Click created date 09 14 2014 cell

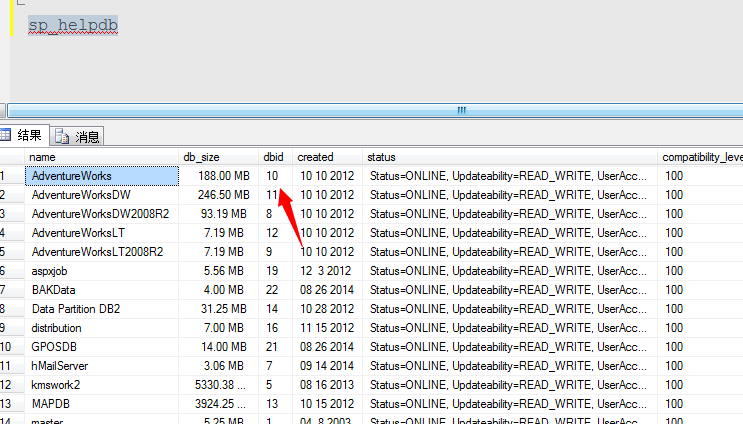pos(327,366)
